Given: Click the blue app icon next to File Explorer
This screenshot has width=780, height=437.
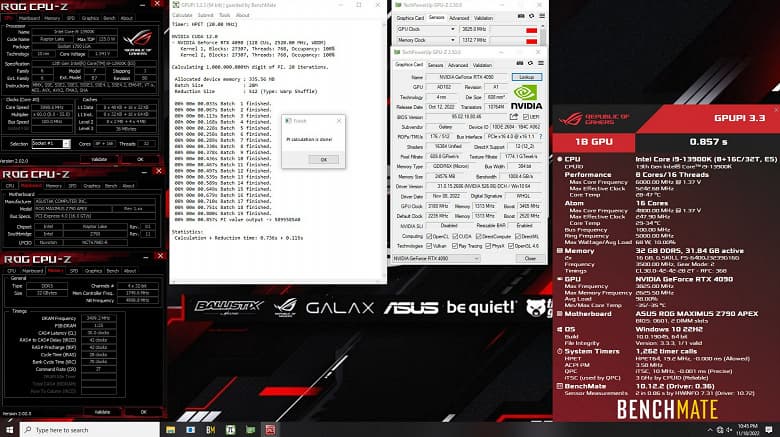Looking at the screenshot, I should pos(191,430).
